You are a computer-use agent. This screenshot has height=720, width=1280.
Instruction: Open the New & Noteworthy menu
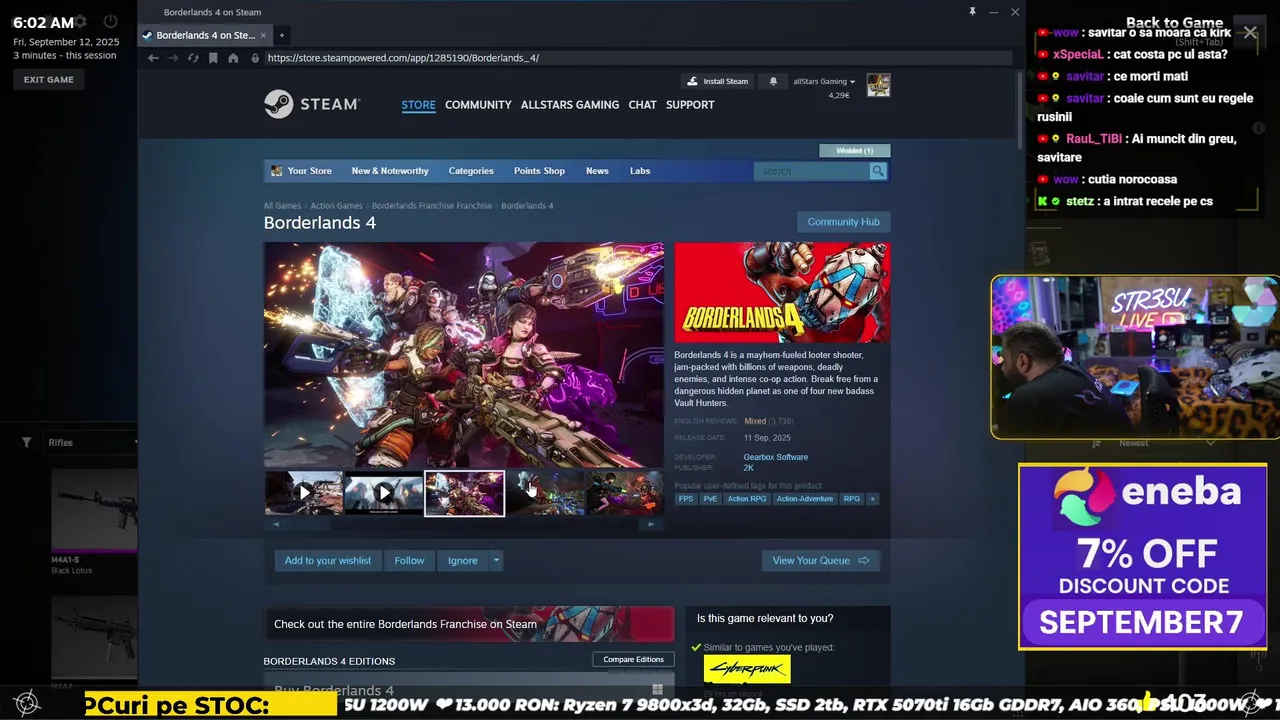[x=390, y=171]
